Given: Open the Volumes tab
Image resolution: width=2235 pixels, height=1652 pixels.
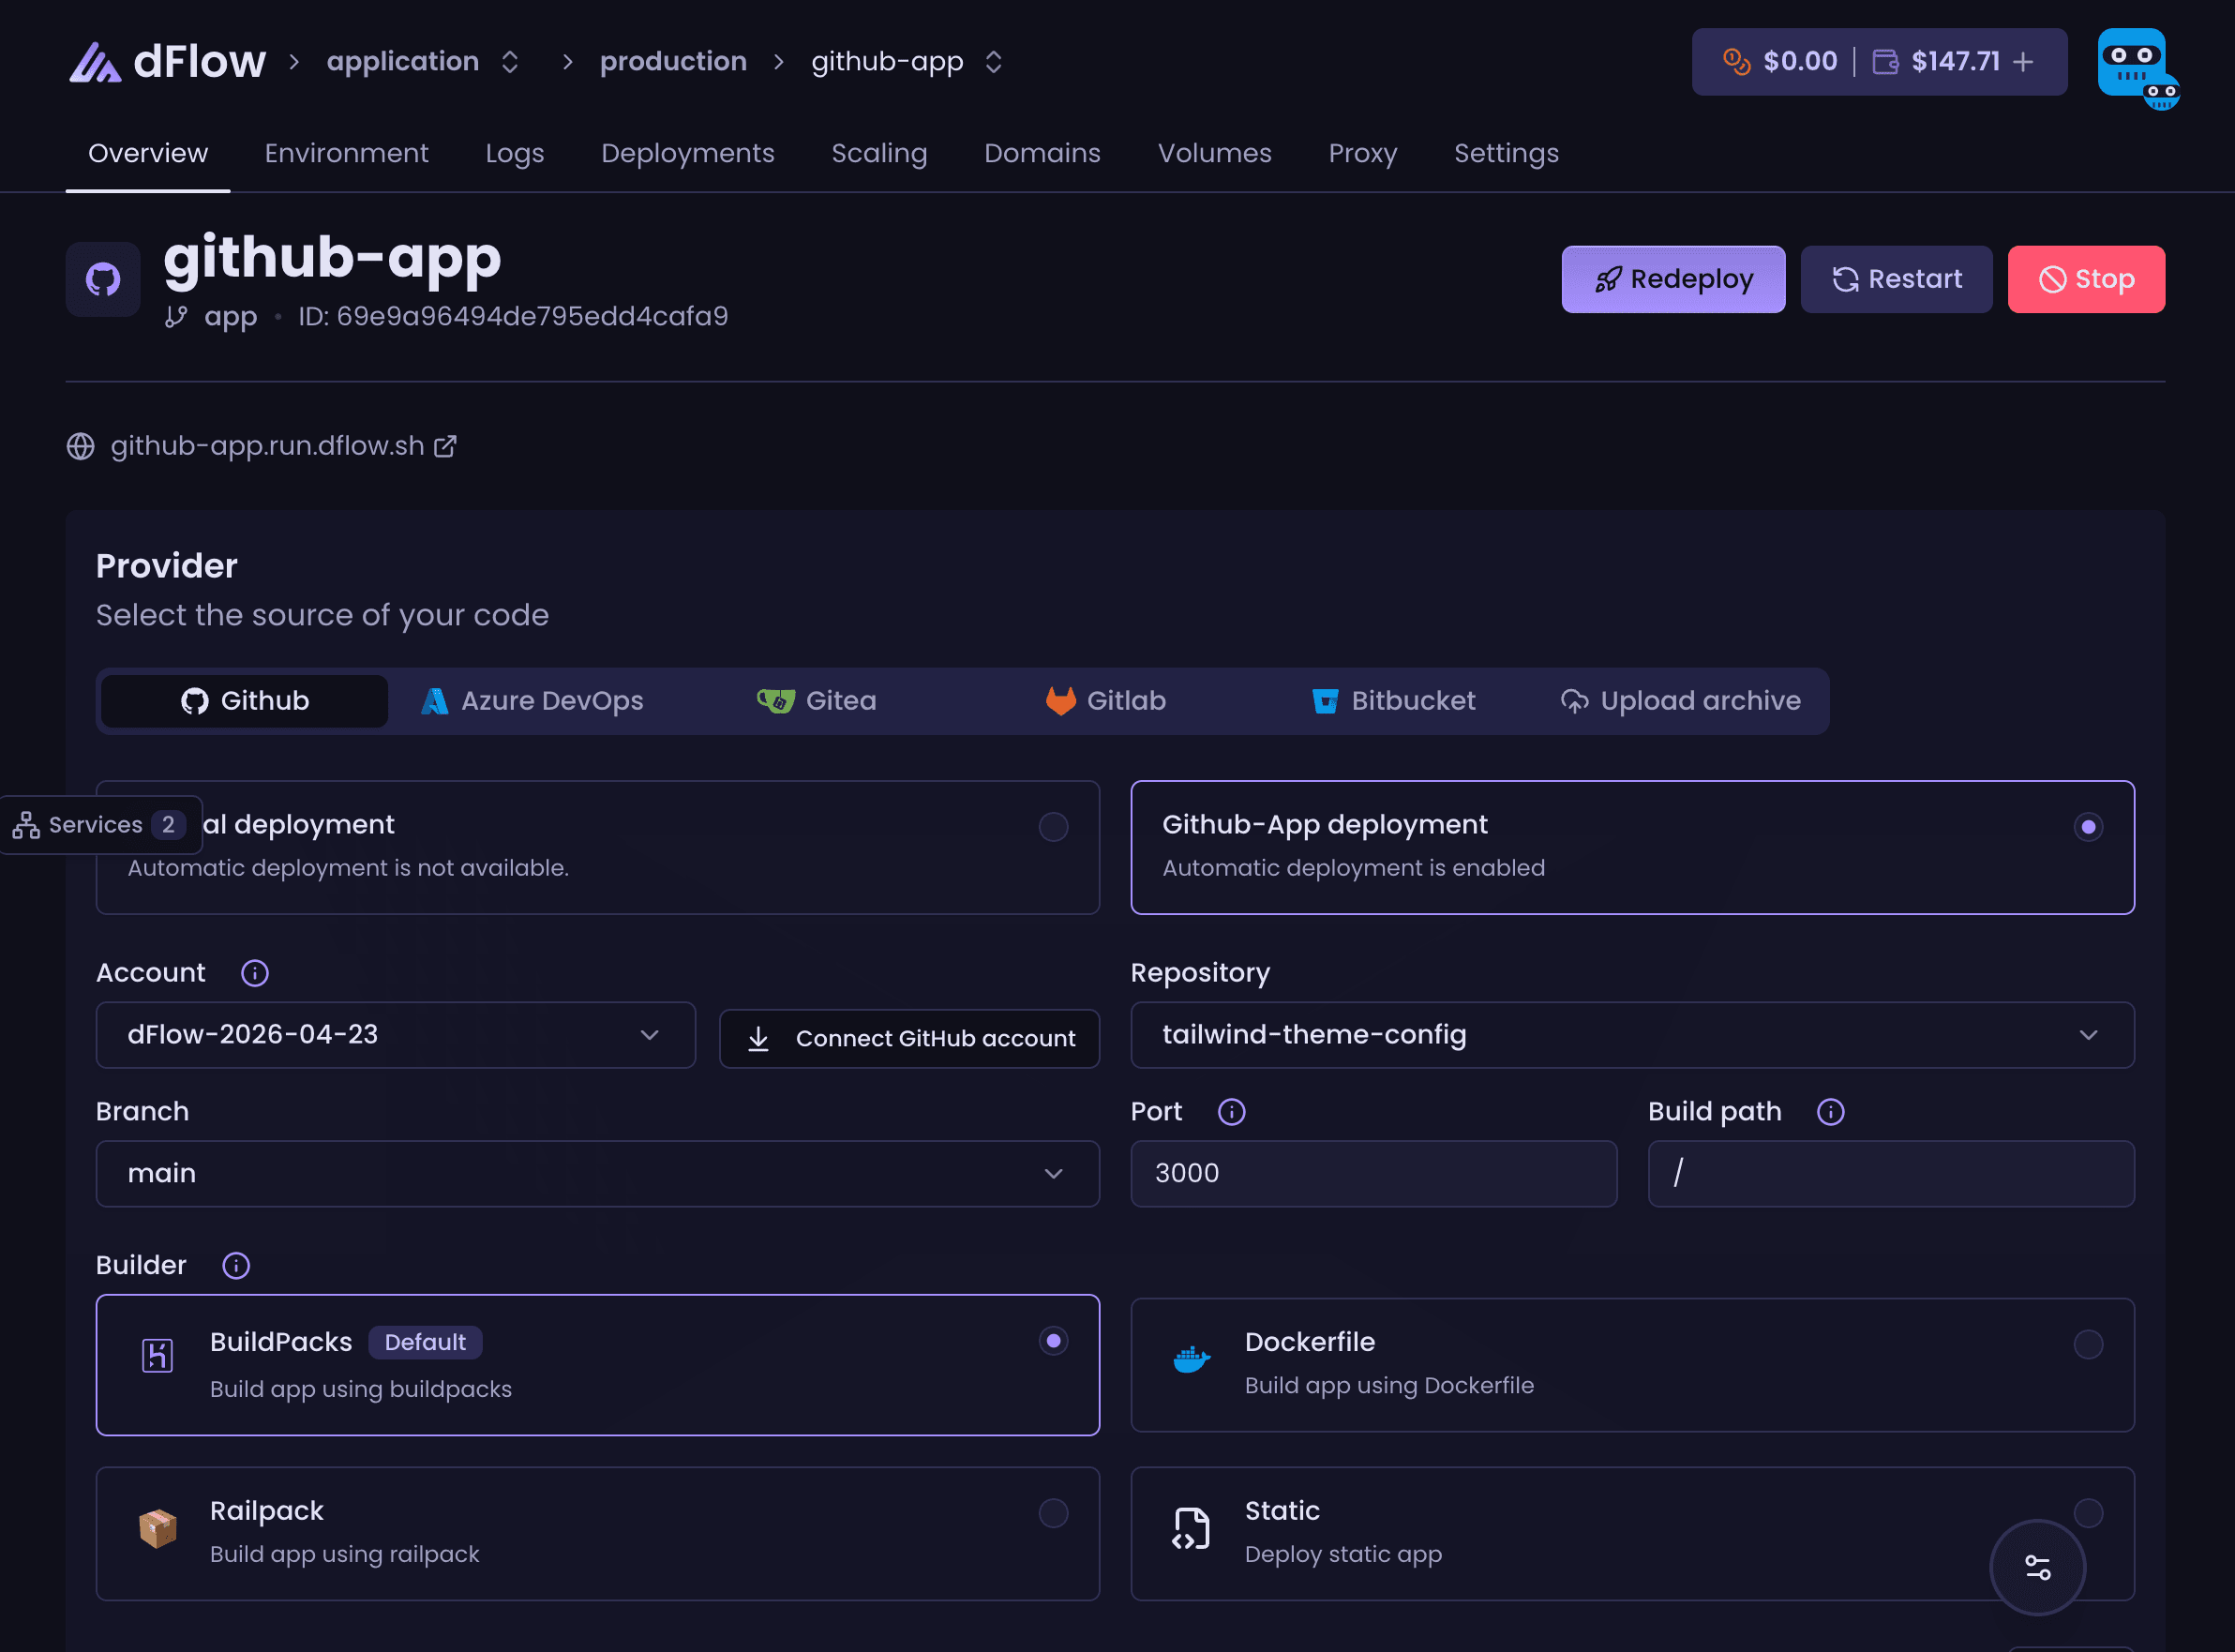Looking at the screenshot, I should (1214, 153).
